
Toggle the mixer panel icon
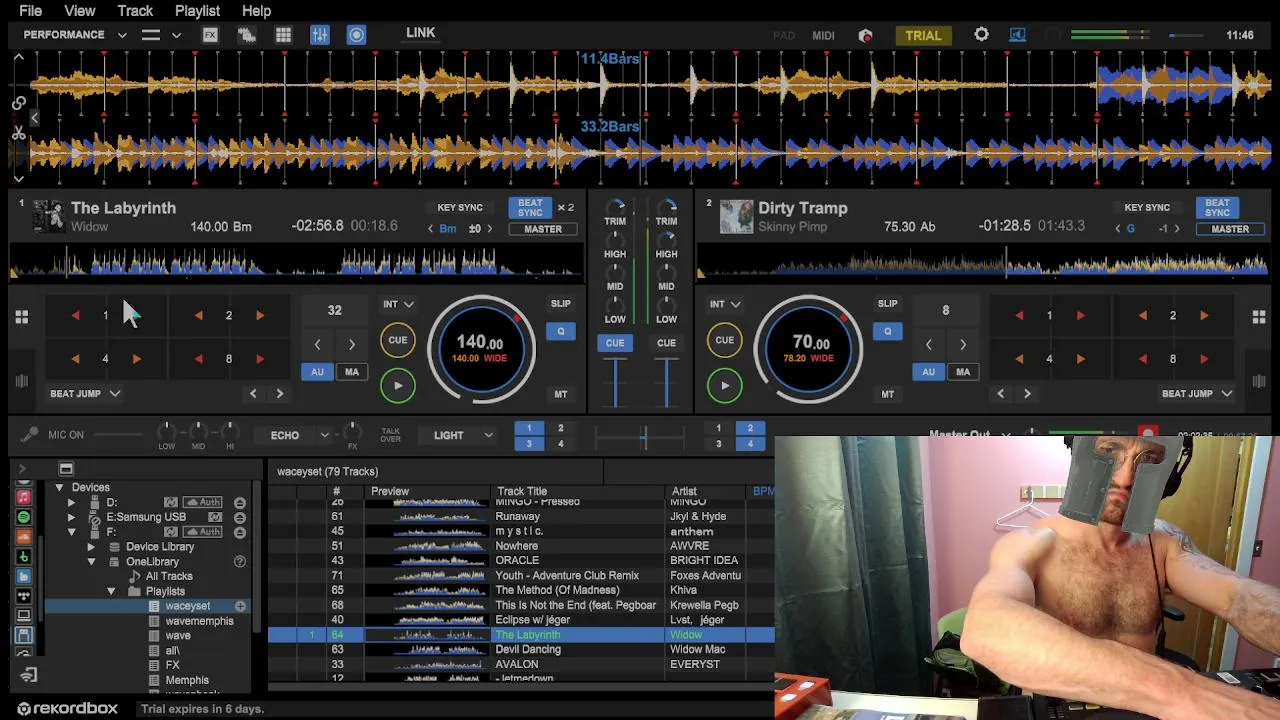tap(320, 35)
